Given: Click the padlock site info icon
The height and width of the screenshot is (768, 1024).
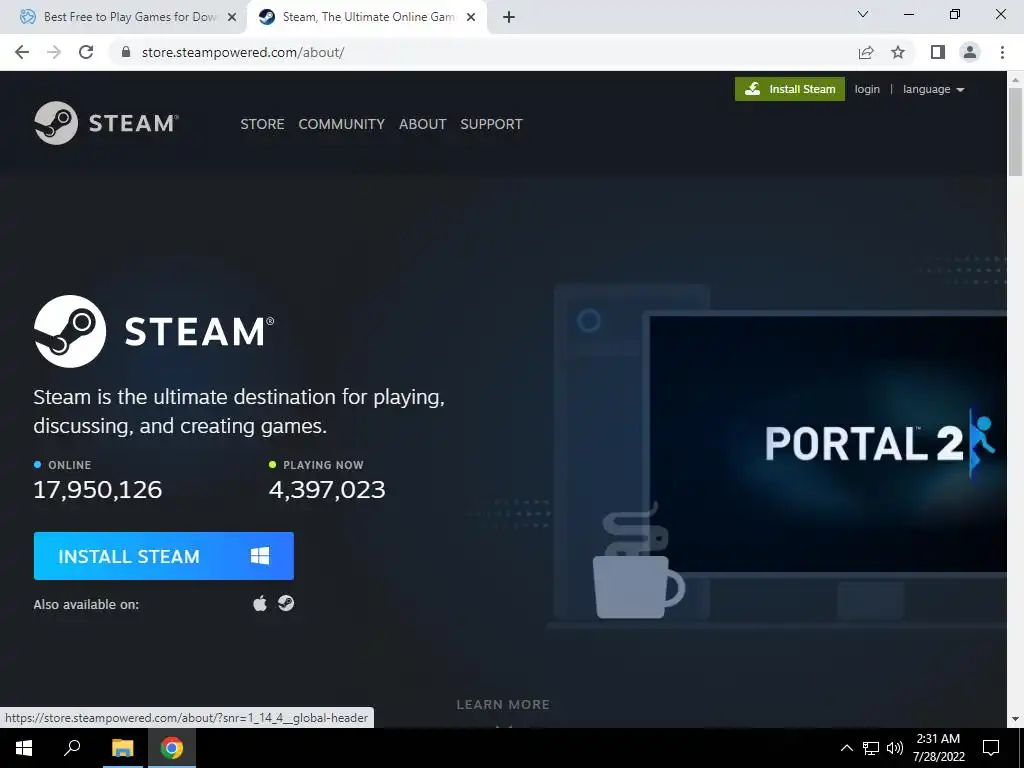Looking at the screenshot, I should click(x=126, y=52).
